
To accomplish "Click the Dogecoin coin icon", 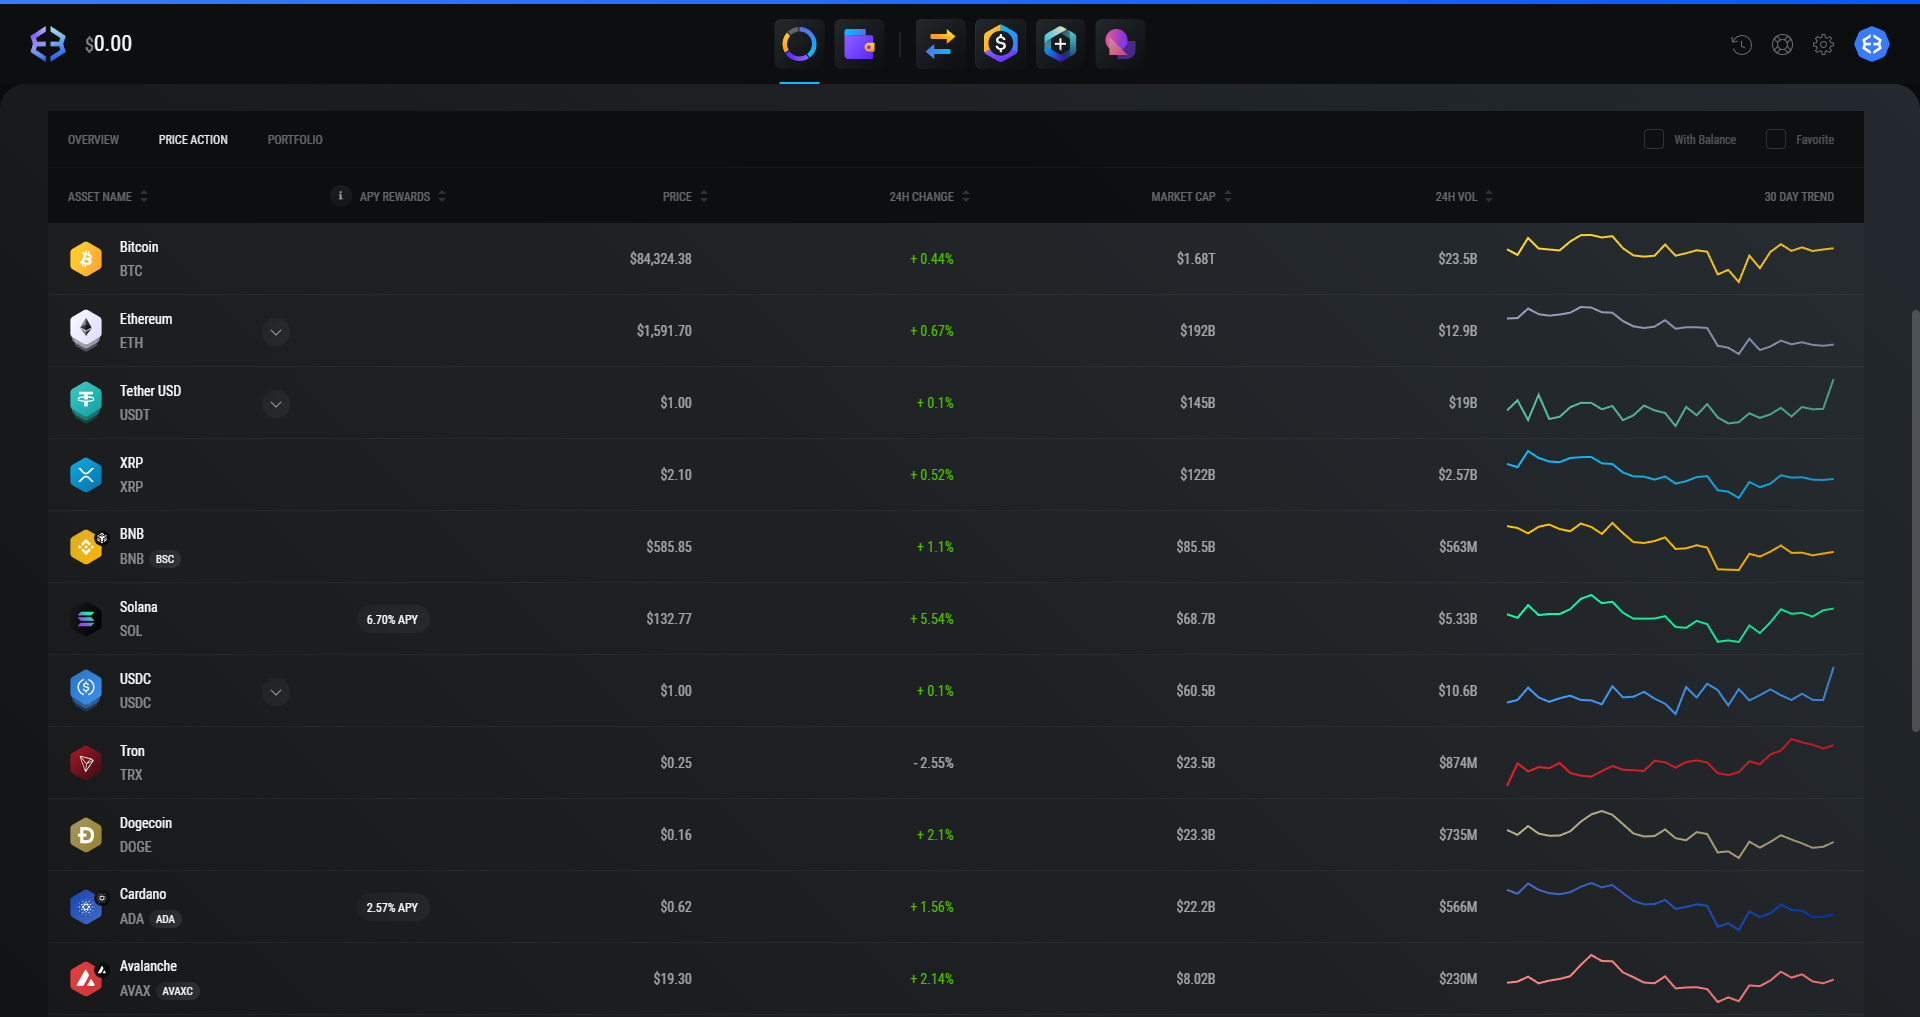I will pyautogui.click(x=86, y=835).
